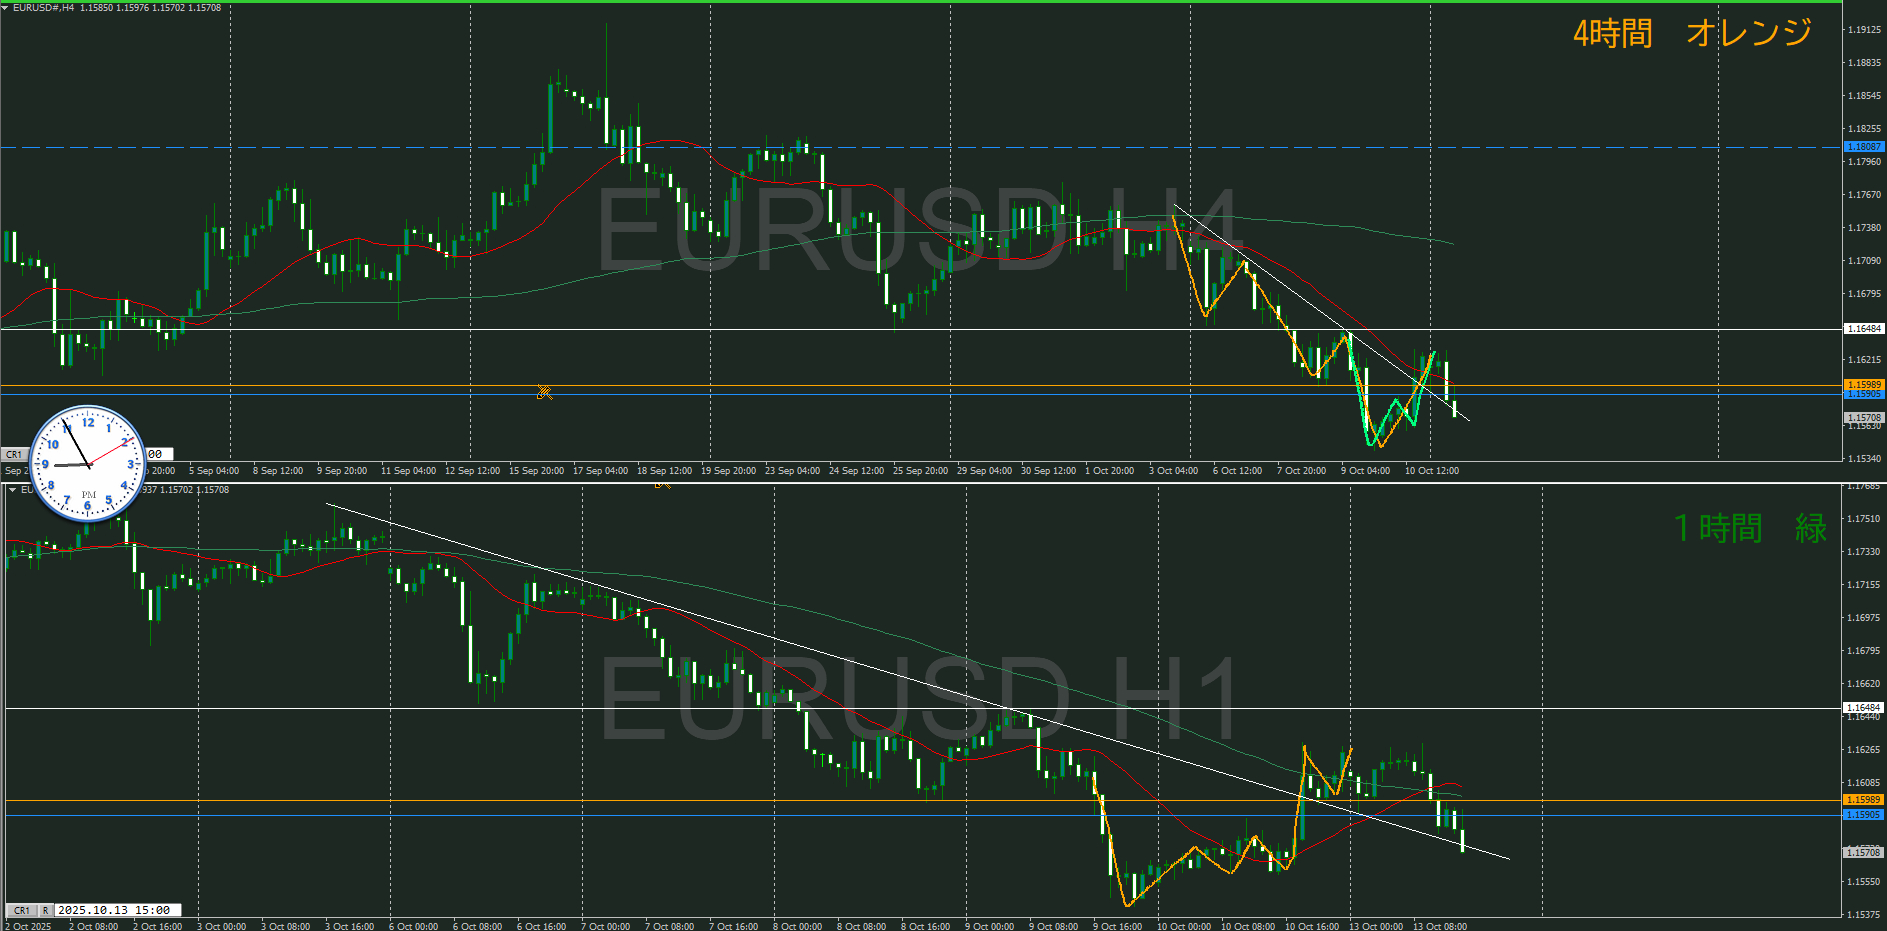This screenshot has height=931, width=1887.
Task: Expand the H4 chart's top-left dropdown triangle
Action: click(5, 8)
